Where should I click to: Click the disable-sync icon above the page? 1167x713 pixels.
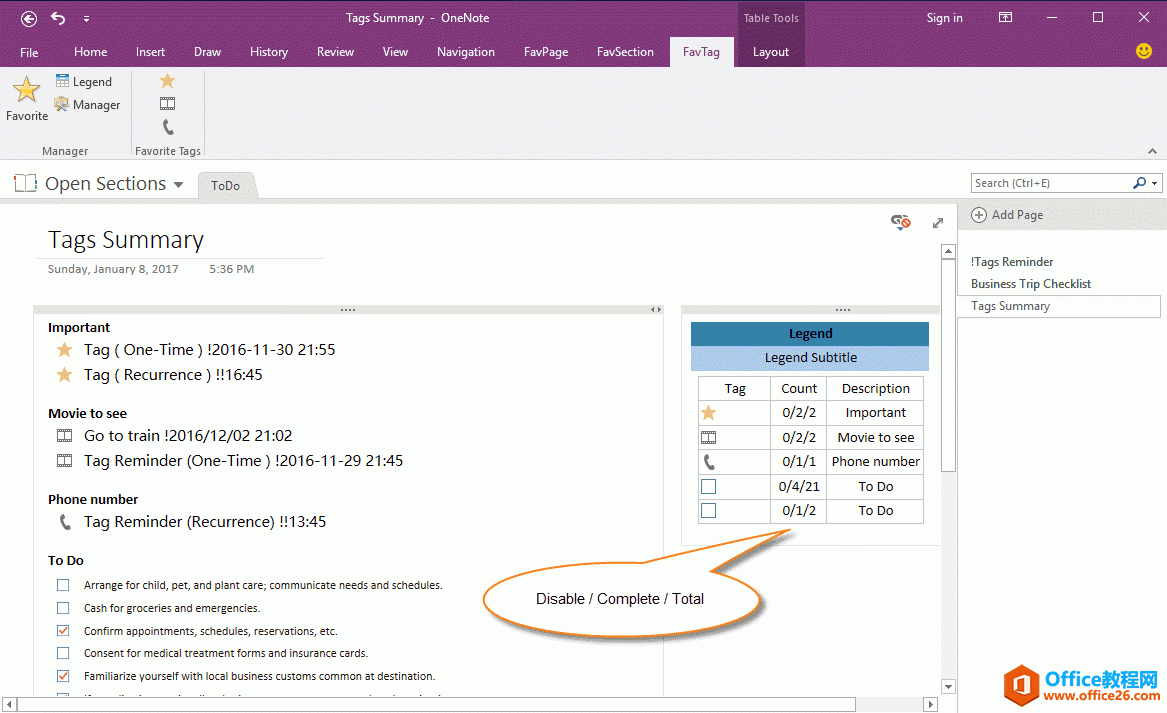pos(900,223)
